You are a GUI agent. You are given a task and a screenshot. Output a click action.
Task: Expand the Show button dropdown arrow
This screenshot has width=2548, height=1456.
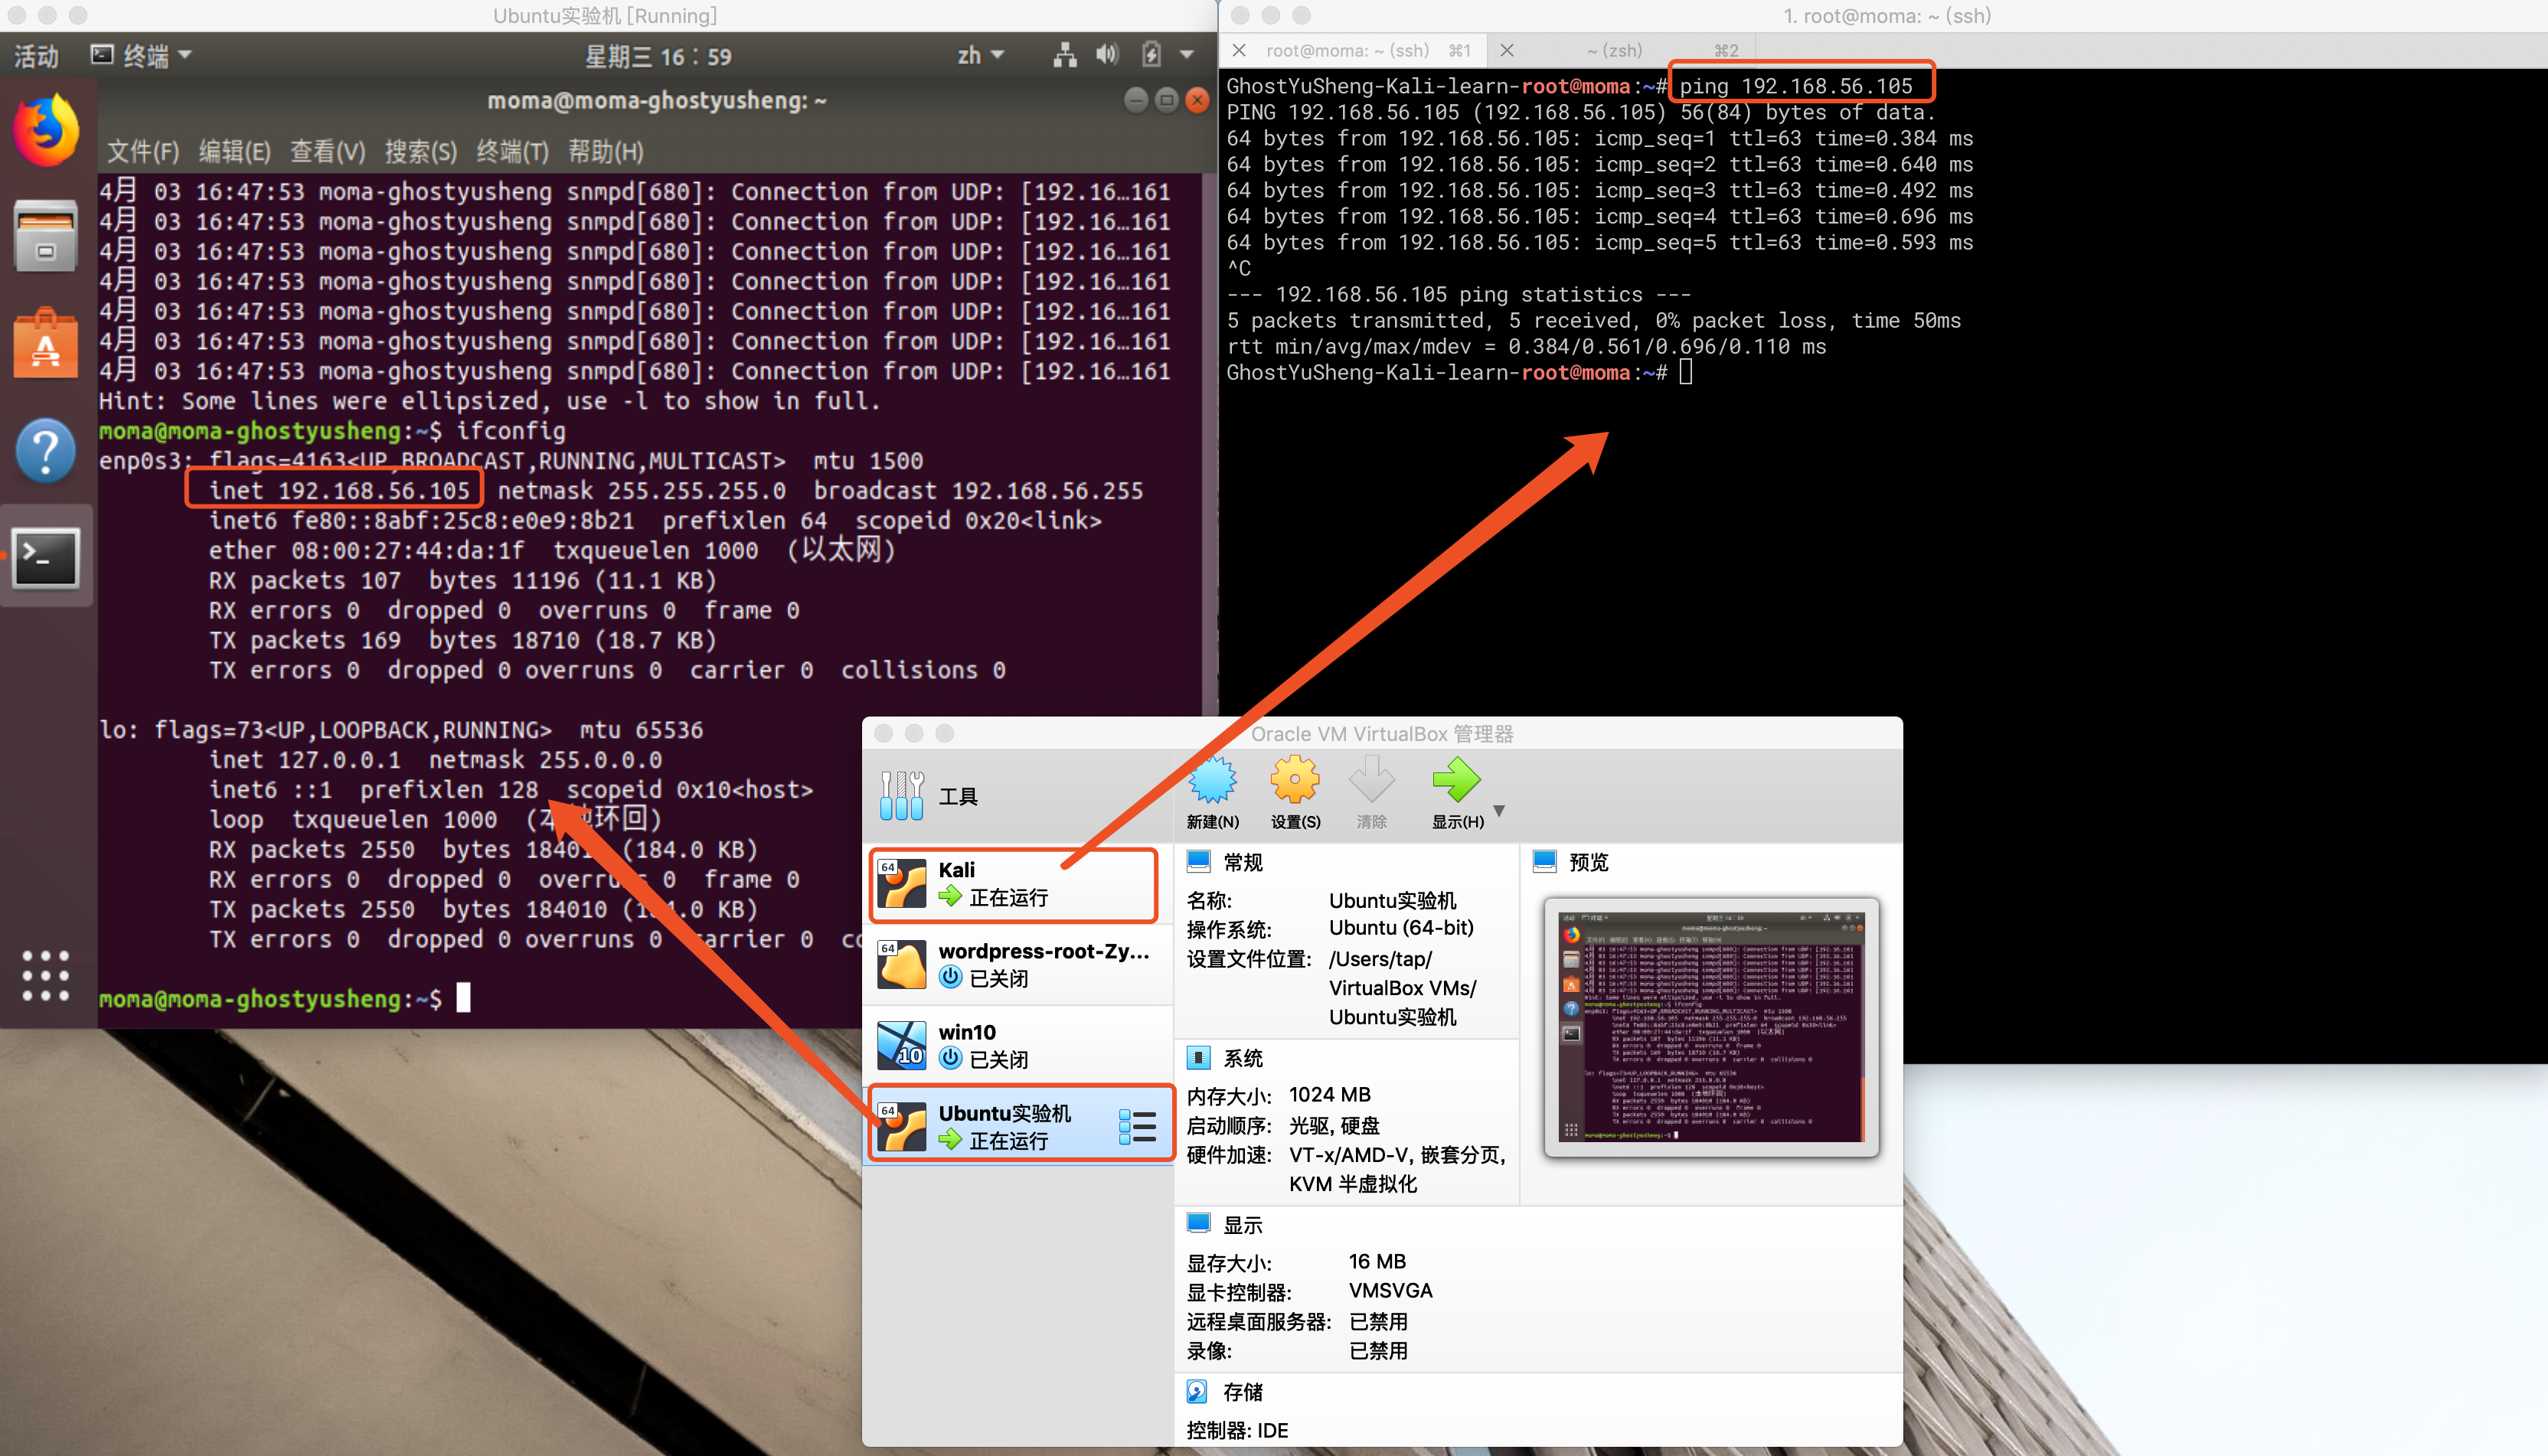(x=1499, y=810)
